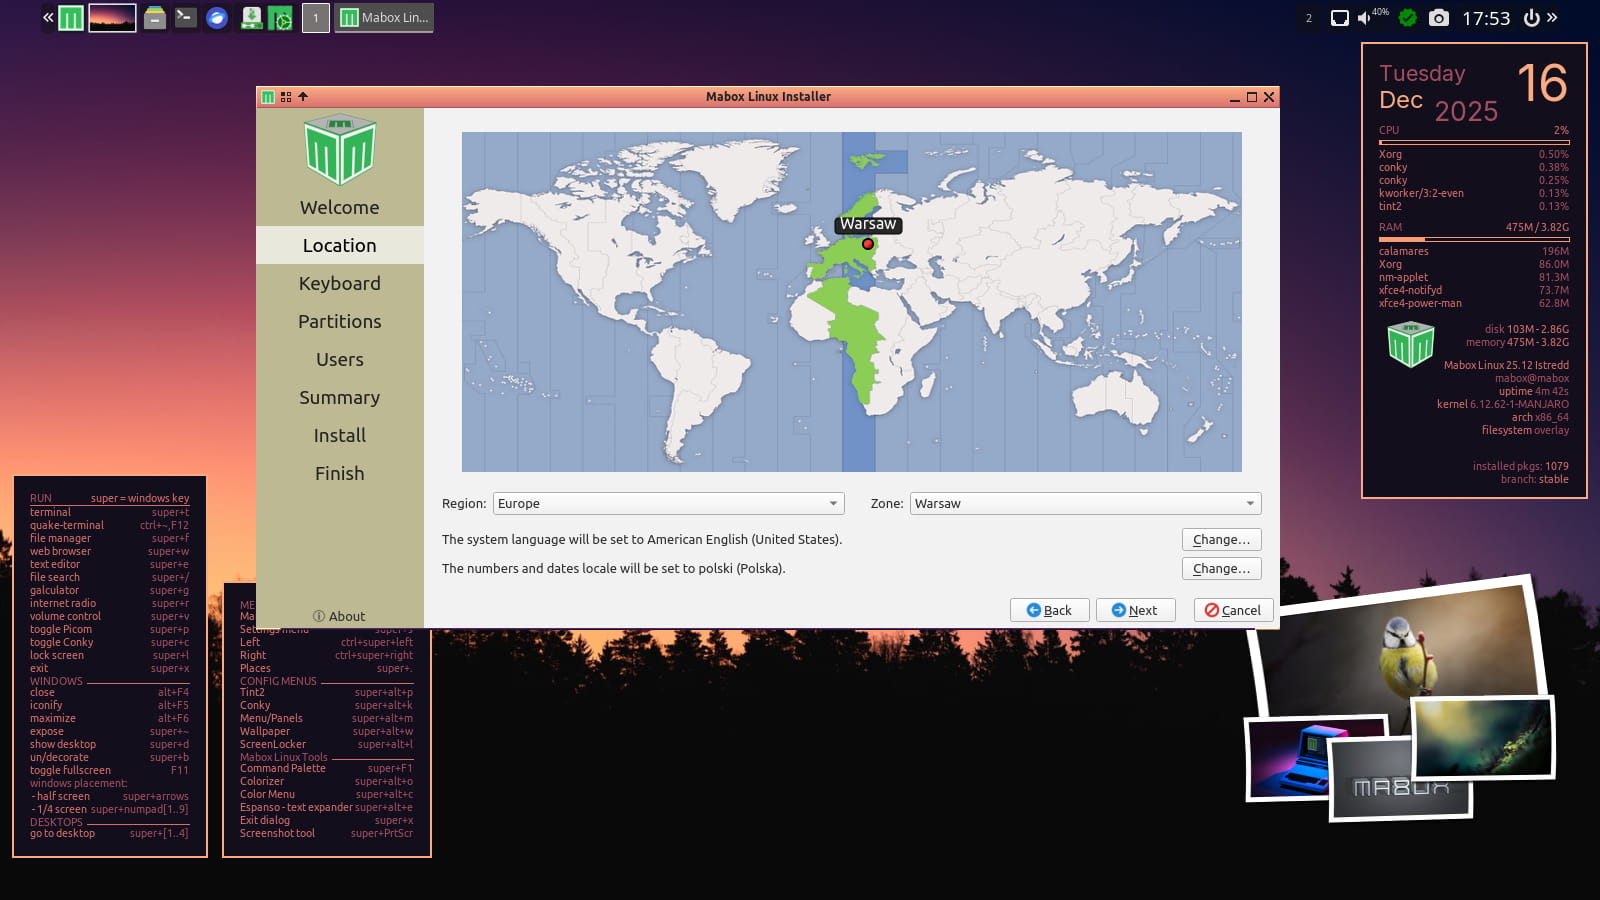Launch the blue web browser icon
The width and height of the screenshot is (1600, 900).
click(x=217, y=18)
